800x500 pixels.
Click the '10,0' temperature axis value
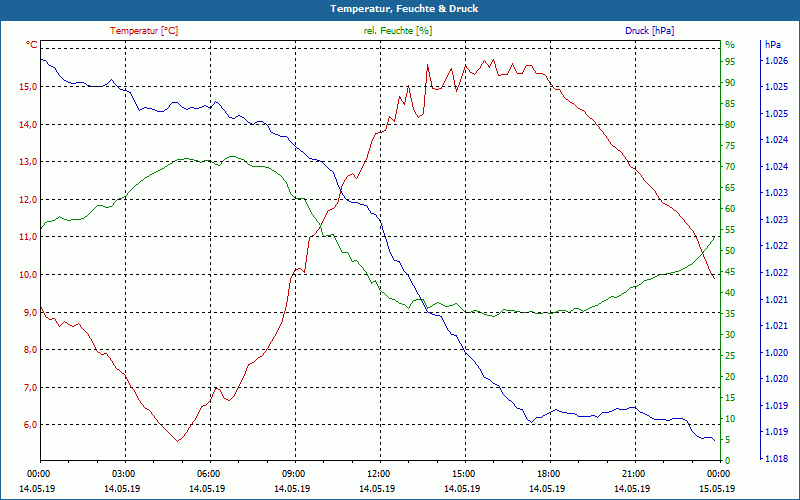pos(29,274)
